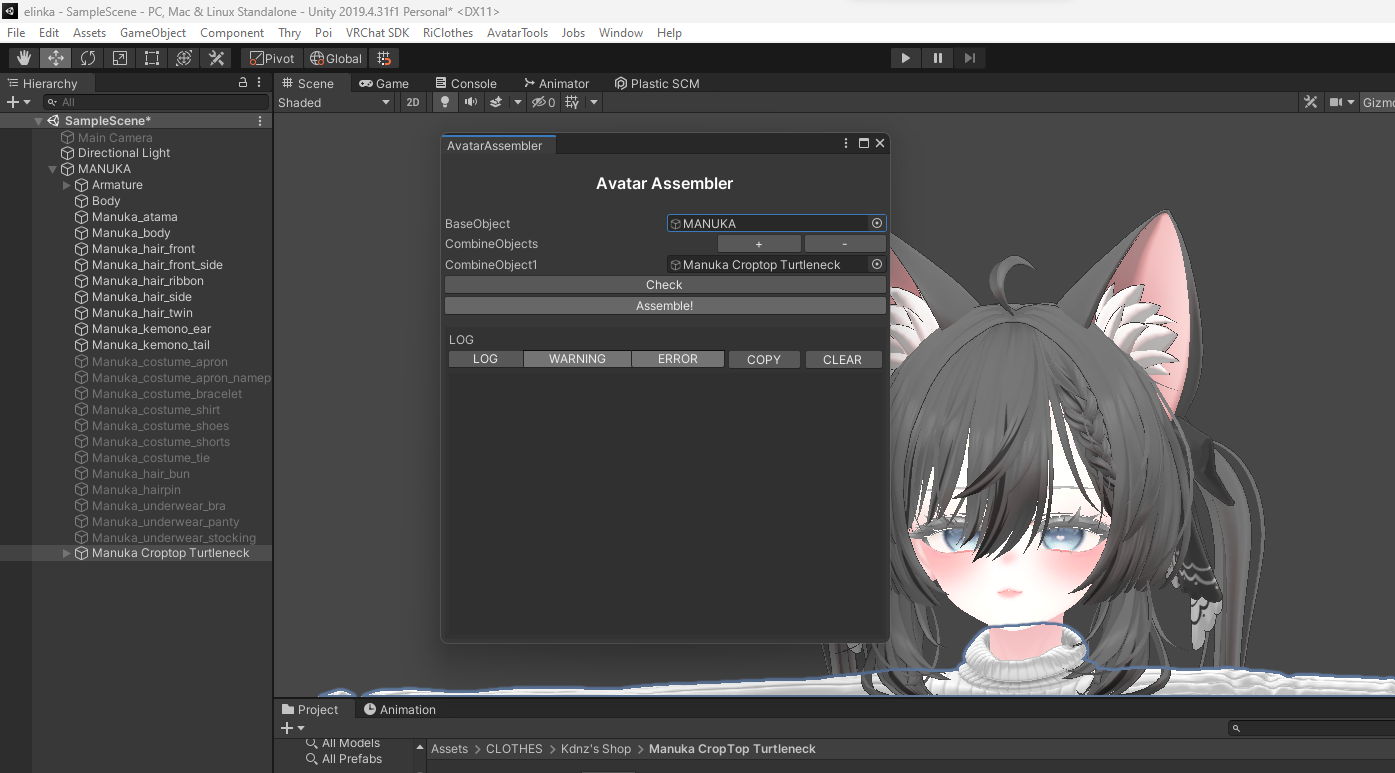Viewport: 1395px width, 773px height.
Task: Open scene camera settings icon
Action: click(x=1336, y=102)
